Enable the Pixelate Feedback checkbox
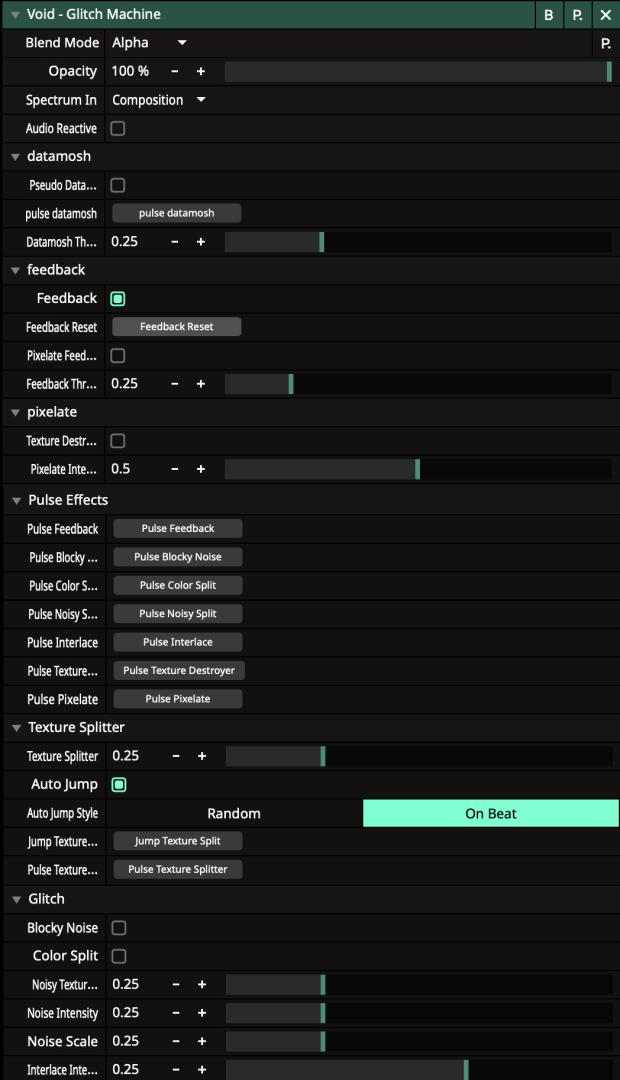Screen dimensions: 620x1080 pyautogui.click(x=118, y=355)
